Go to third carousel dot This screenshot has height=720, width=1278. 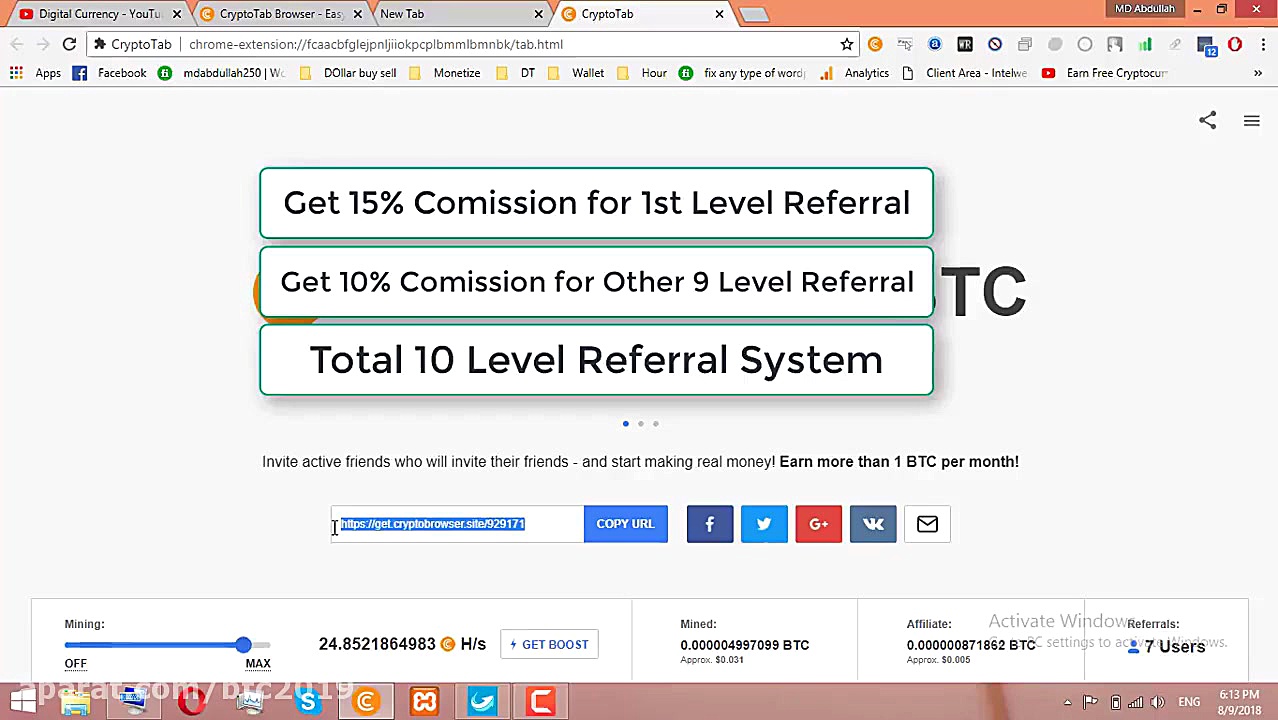pos(656,424)
